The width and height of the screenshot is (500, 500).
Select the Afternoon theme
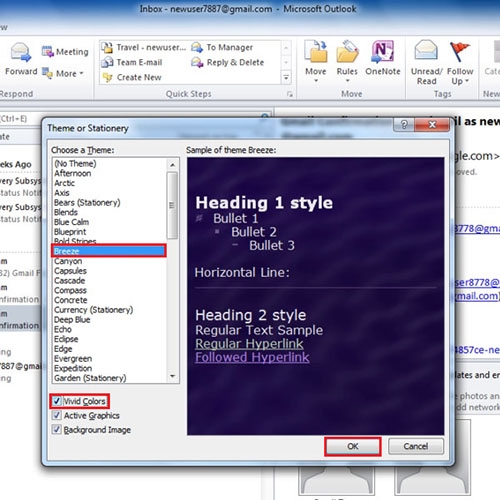click(73, 173)
